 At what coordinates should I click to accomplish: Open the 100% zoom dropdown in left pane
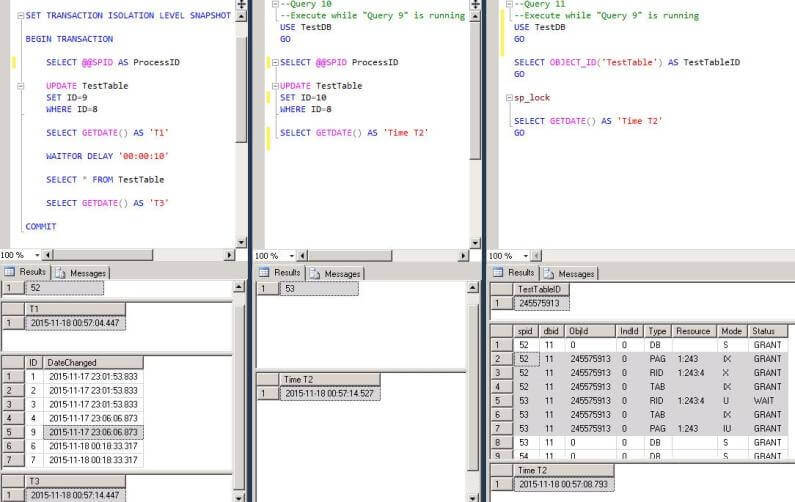[x=35, y=255]
